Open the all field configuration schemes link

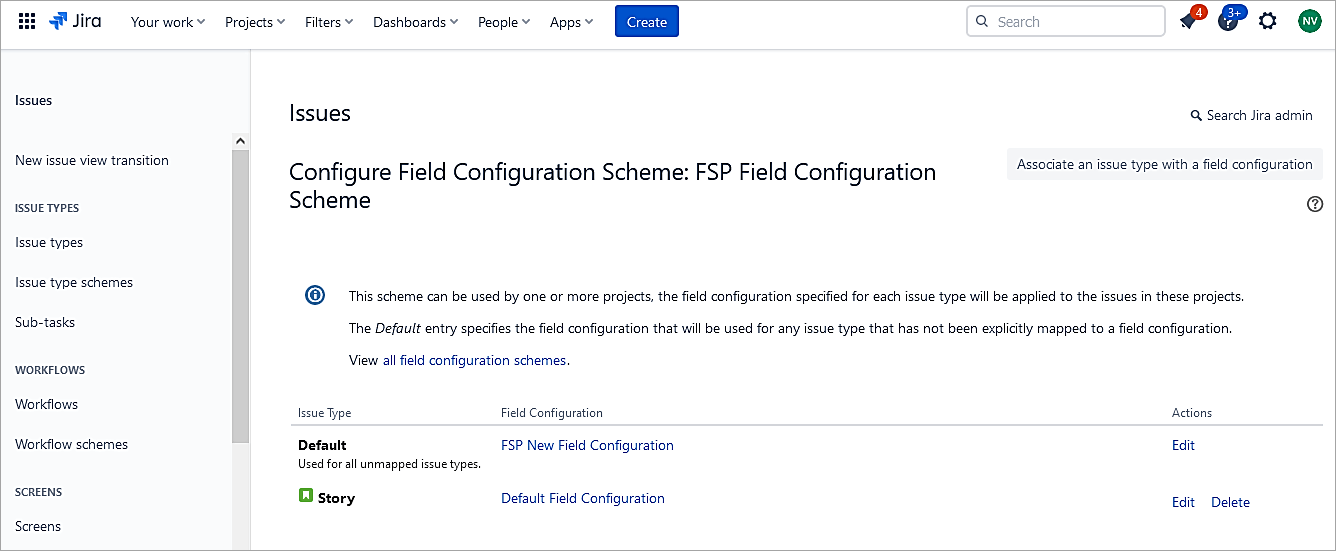click(x=474, y=360)
